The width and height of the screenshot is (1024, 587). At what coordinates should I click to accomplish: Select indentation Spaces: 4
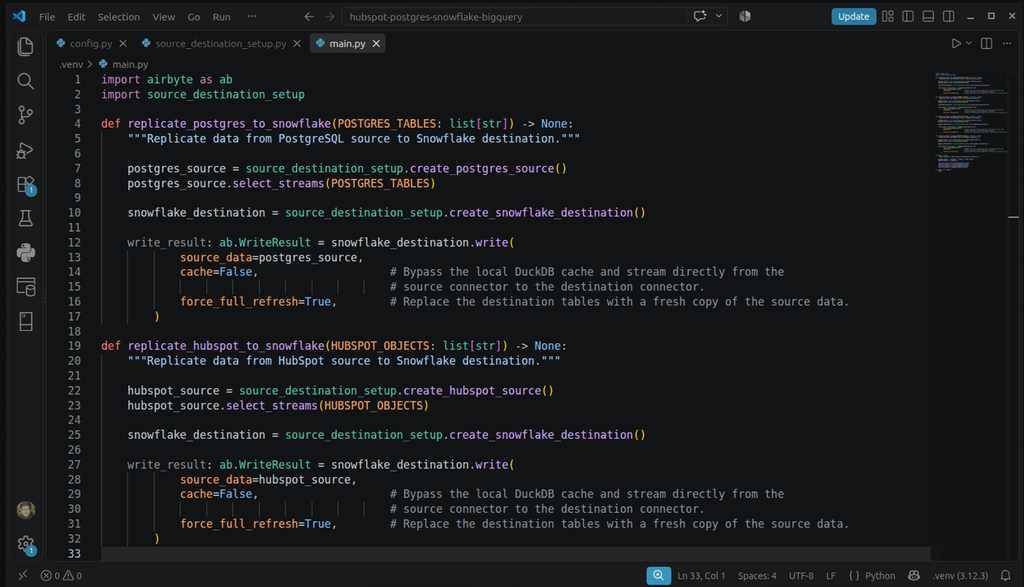[757, 575]
